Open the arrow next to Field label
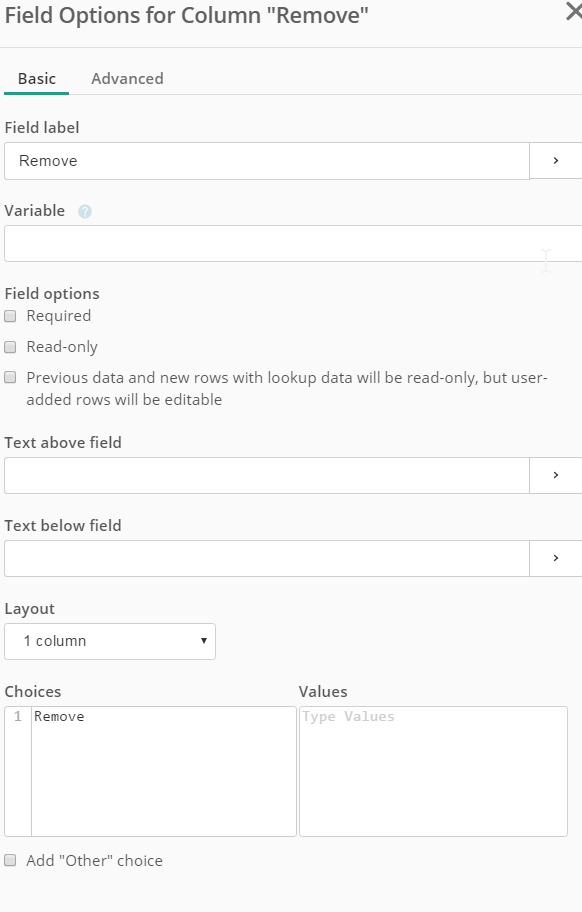Viewport: 582px width, 912px height. 556,161
